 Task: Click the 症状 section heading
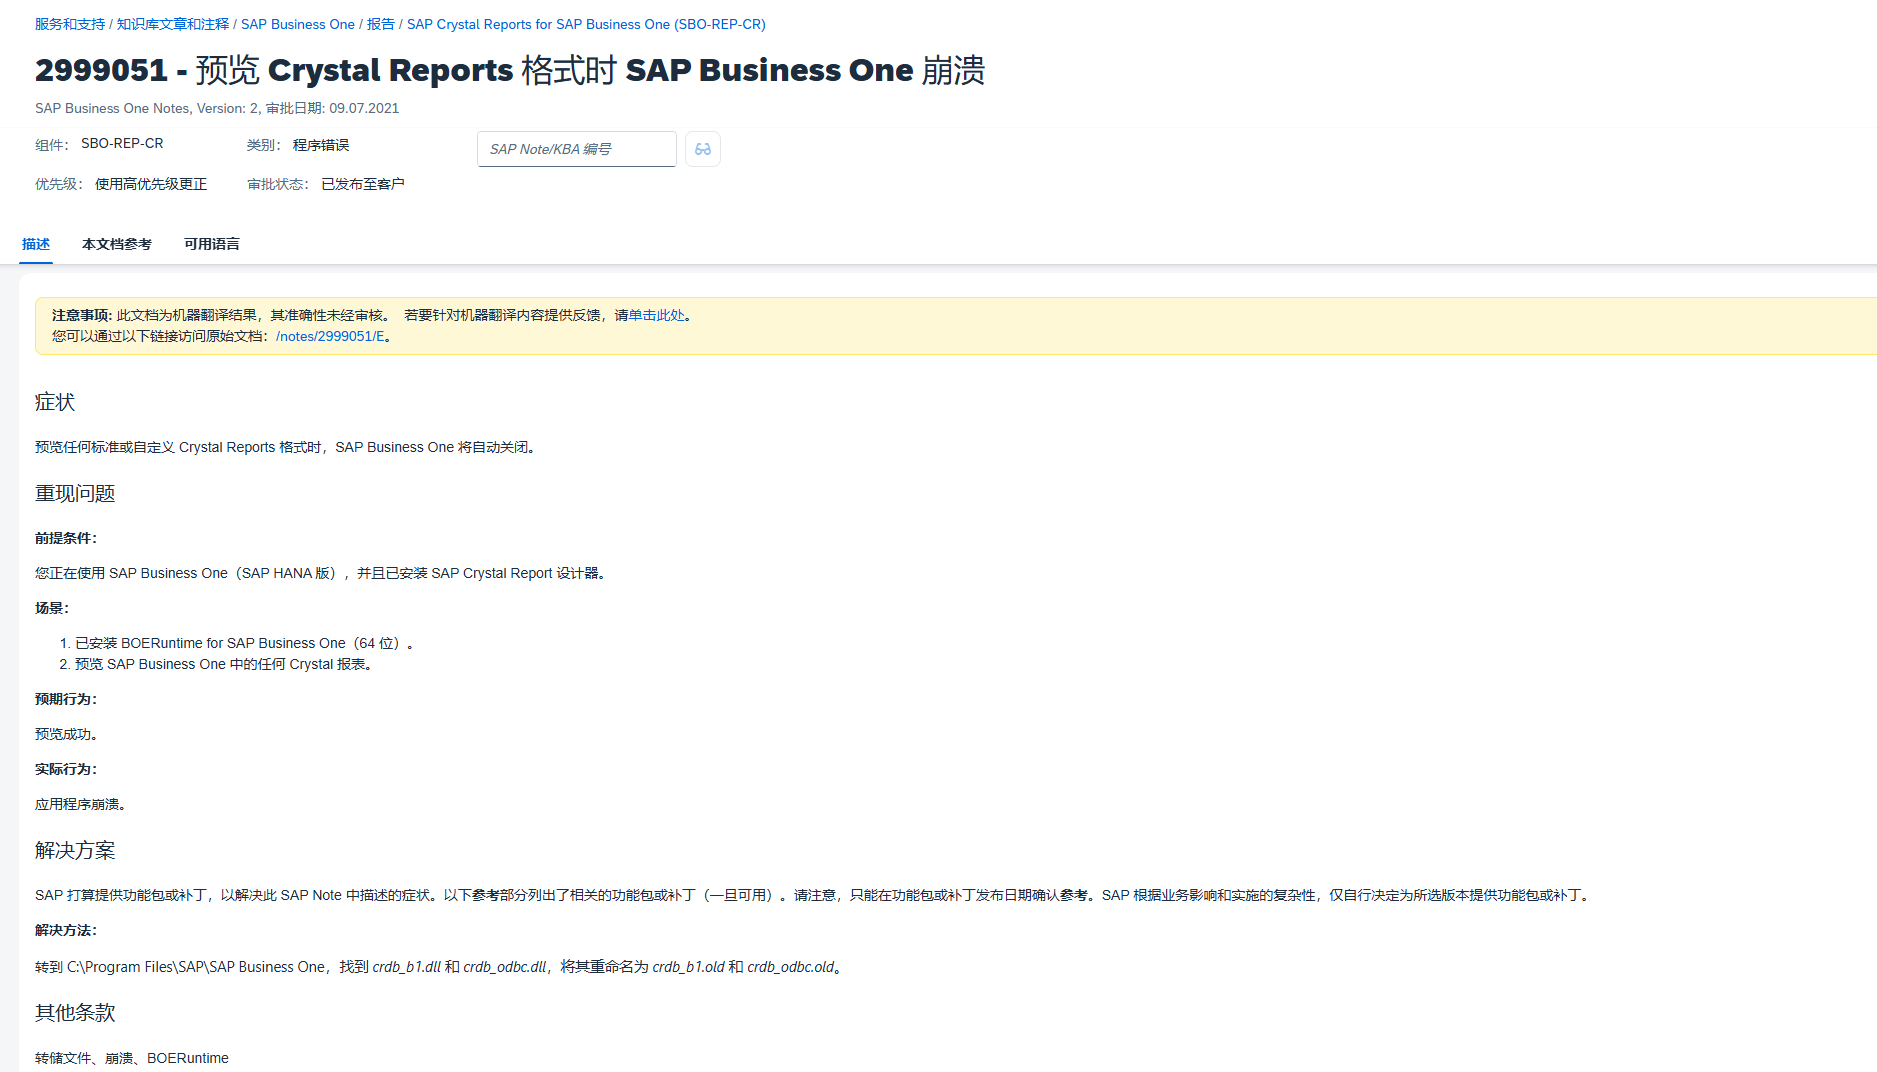pos(55,402)
